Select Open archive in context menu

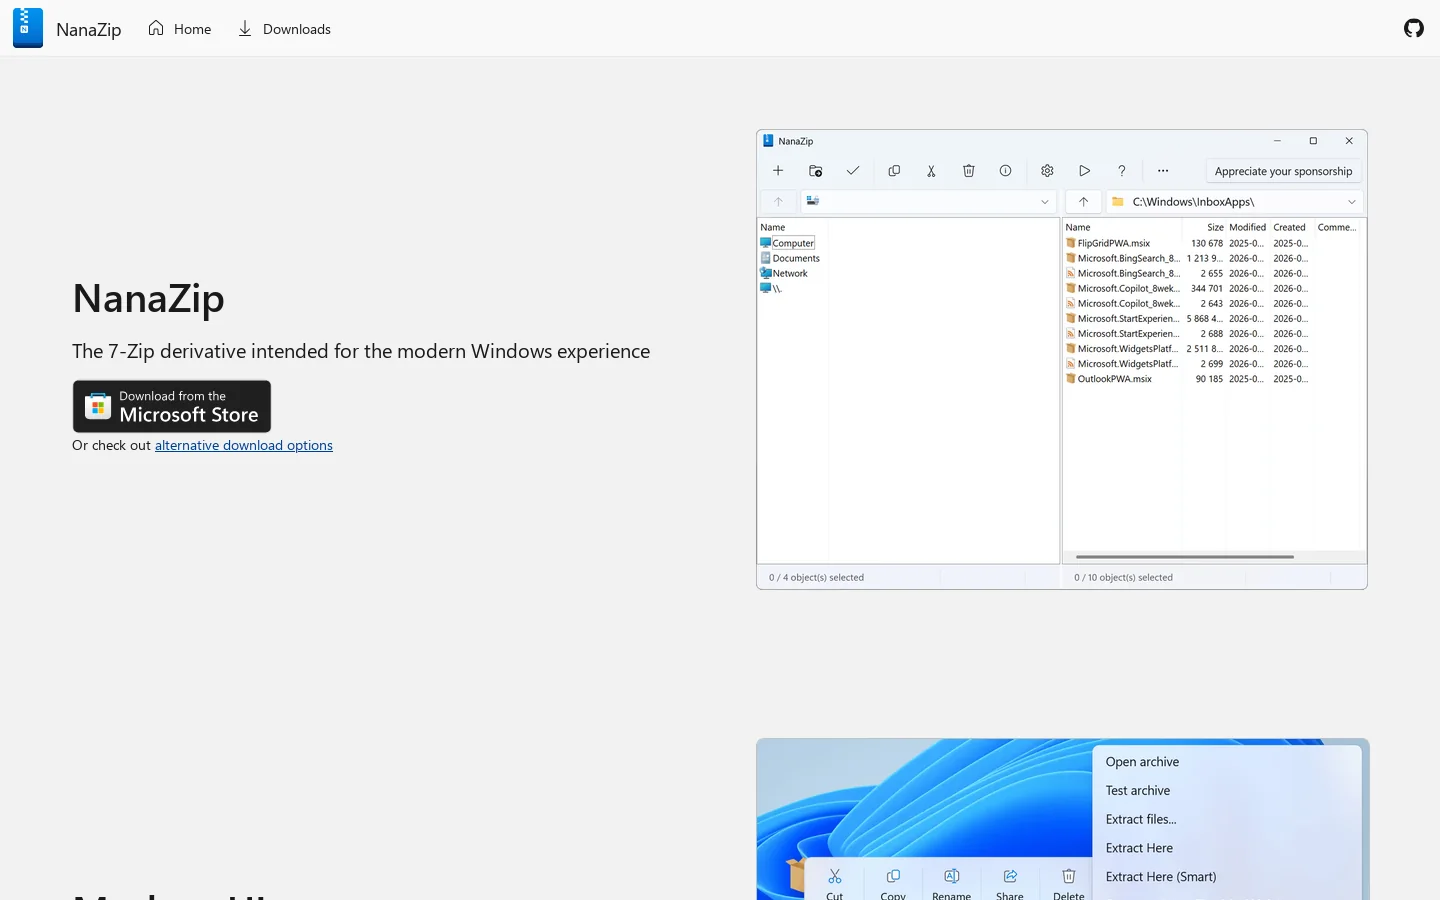click(x=1142, y=762)
